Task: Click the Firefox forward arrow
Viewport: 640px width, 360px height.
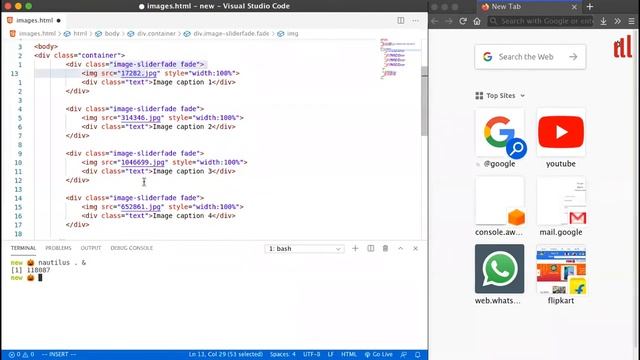Action: (449, 21)
